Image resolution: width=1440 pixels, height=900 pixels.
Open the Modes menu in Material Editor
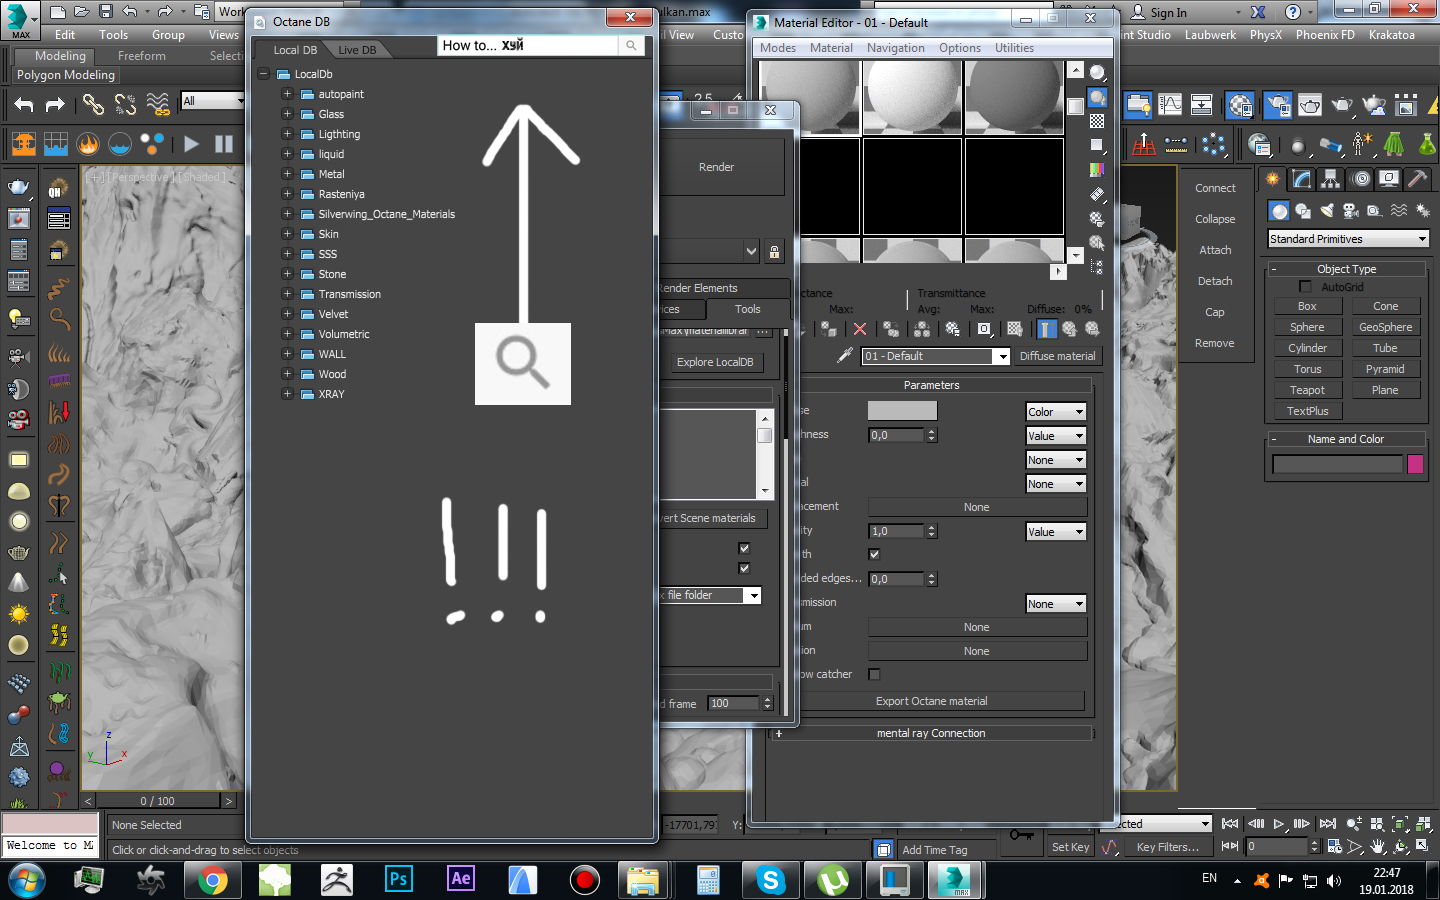778,48
